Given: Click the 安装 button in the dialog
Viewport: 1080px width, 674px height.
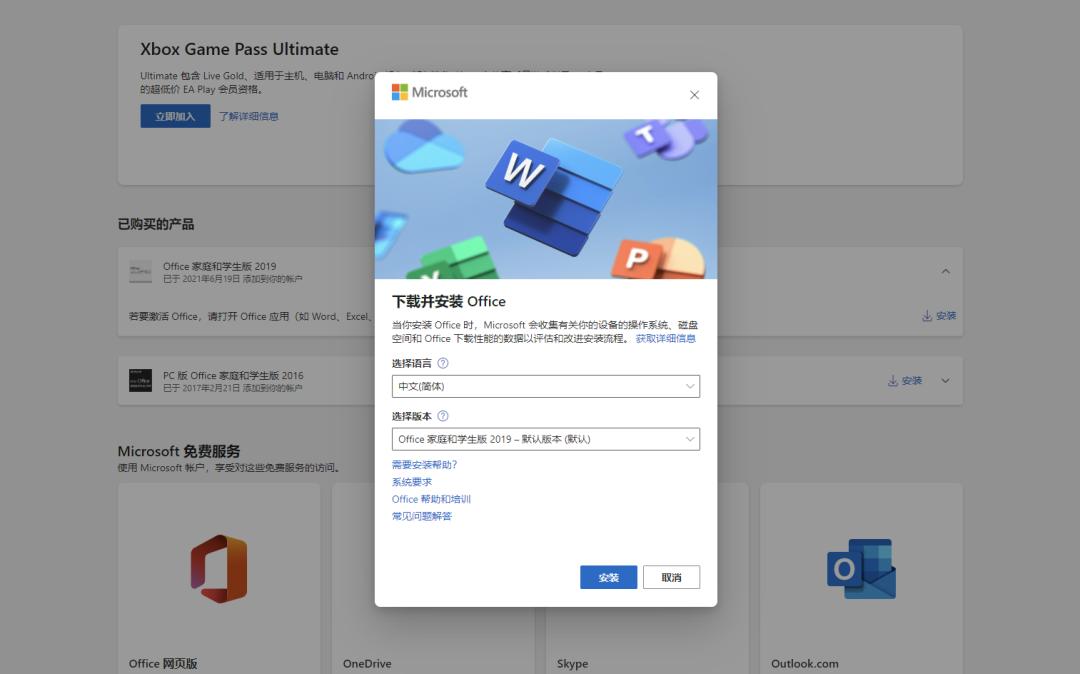Looking at the screenshot, I should click(608, 577).
